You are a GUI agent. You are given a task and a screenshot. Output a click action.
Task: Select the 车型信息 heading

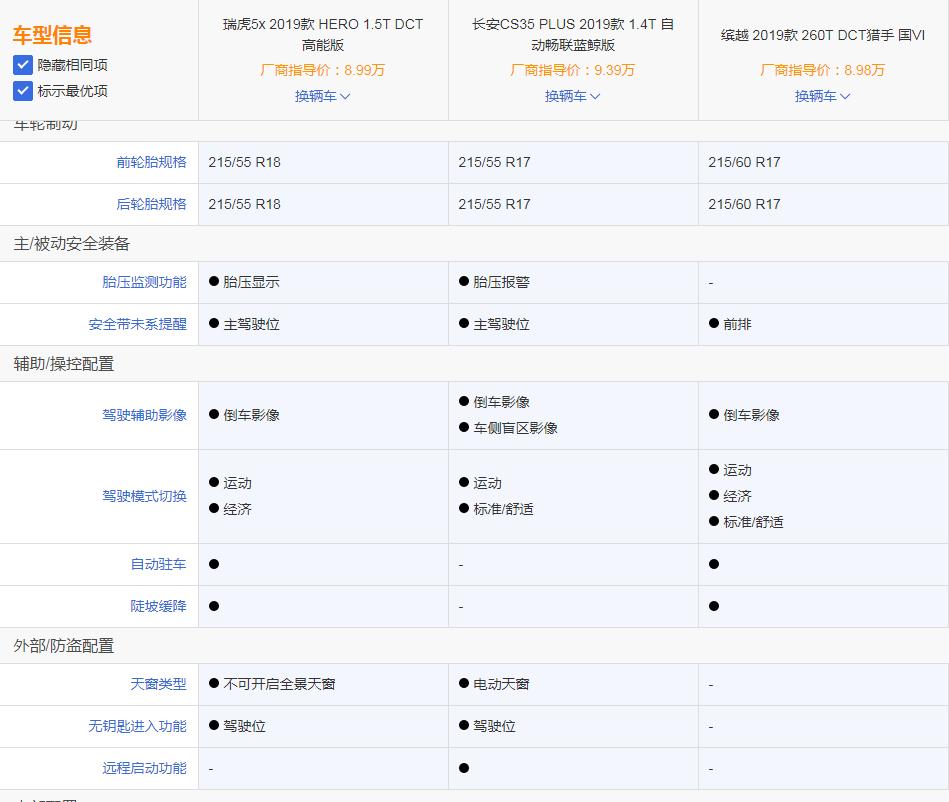pos(52,35)
